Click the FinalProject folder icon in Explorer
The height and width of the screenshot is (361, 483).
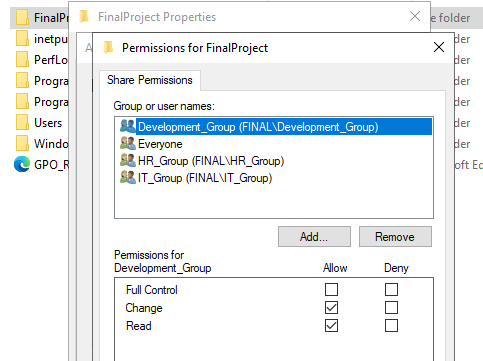(x=22, y=17)
